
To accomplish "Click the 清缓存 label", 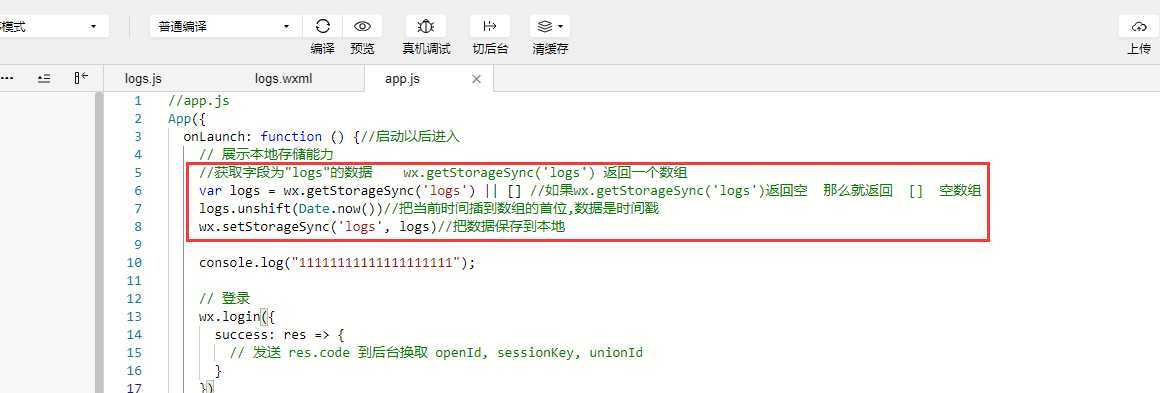I will pos(550,49).
